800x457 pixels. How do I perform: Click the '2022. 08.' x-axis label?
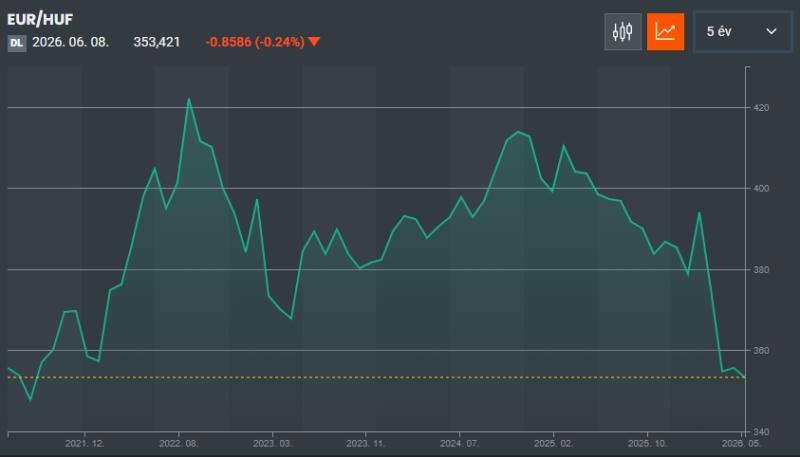tap(179, 443)
